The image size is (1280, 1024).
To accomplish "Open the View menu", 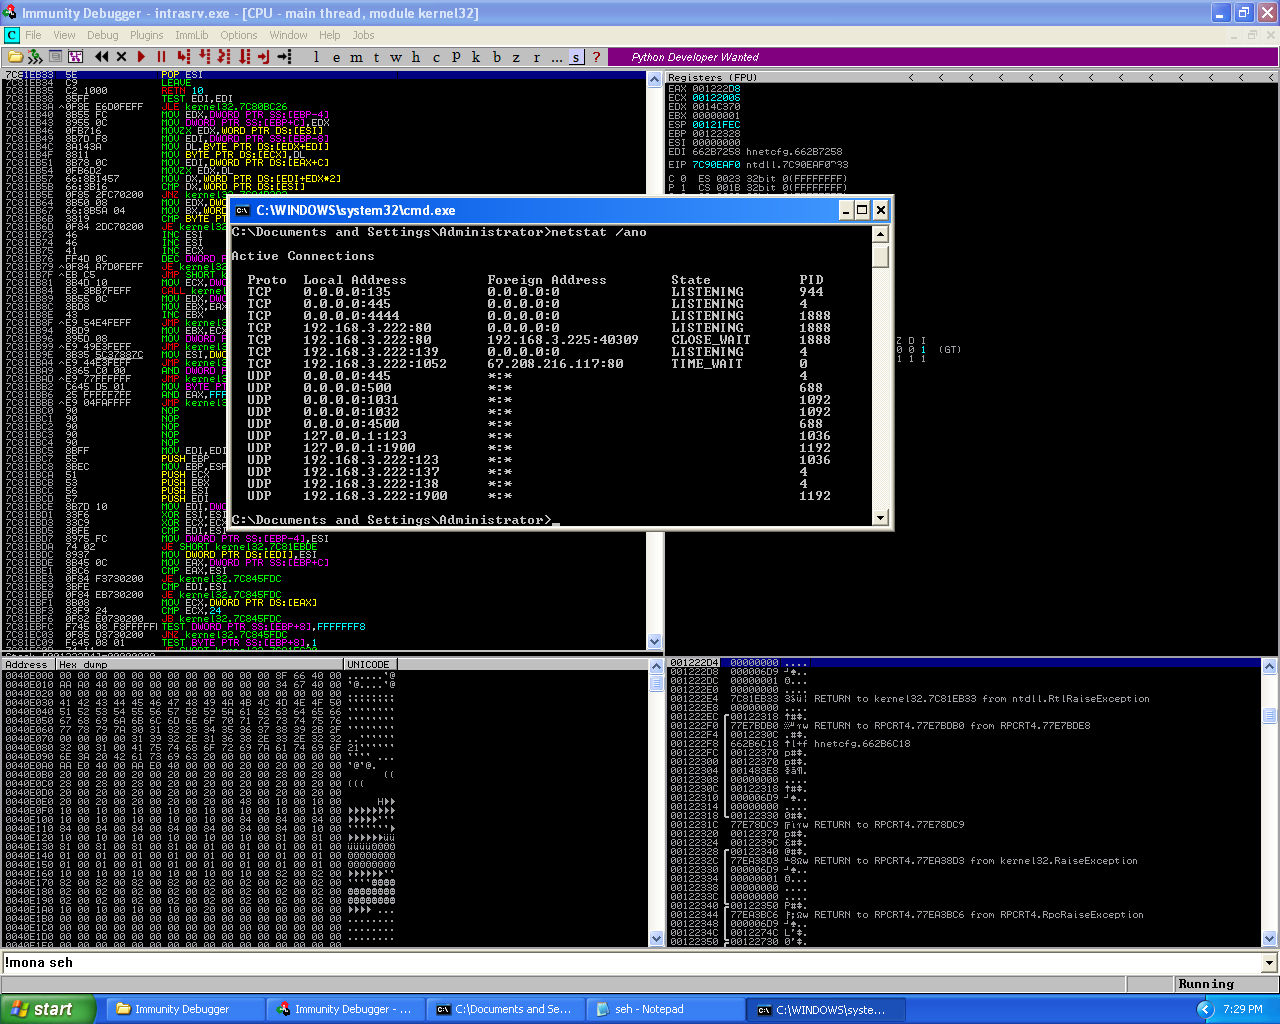I will (64, 35).
